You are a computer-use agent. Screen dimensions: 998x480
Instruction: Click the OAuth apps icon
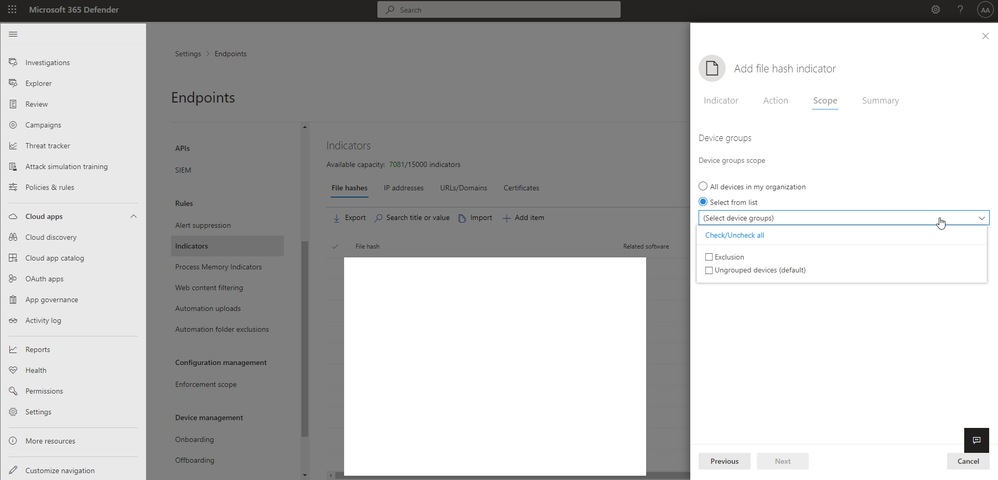point(13,279)
